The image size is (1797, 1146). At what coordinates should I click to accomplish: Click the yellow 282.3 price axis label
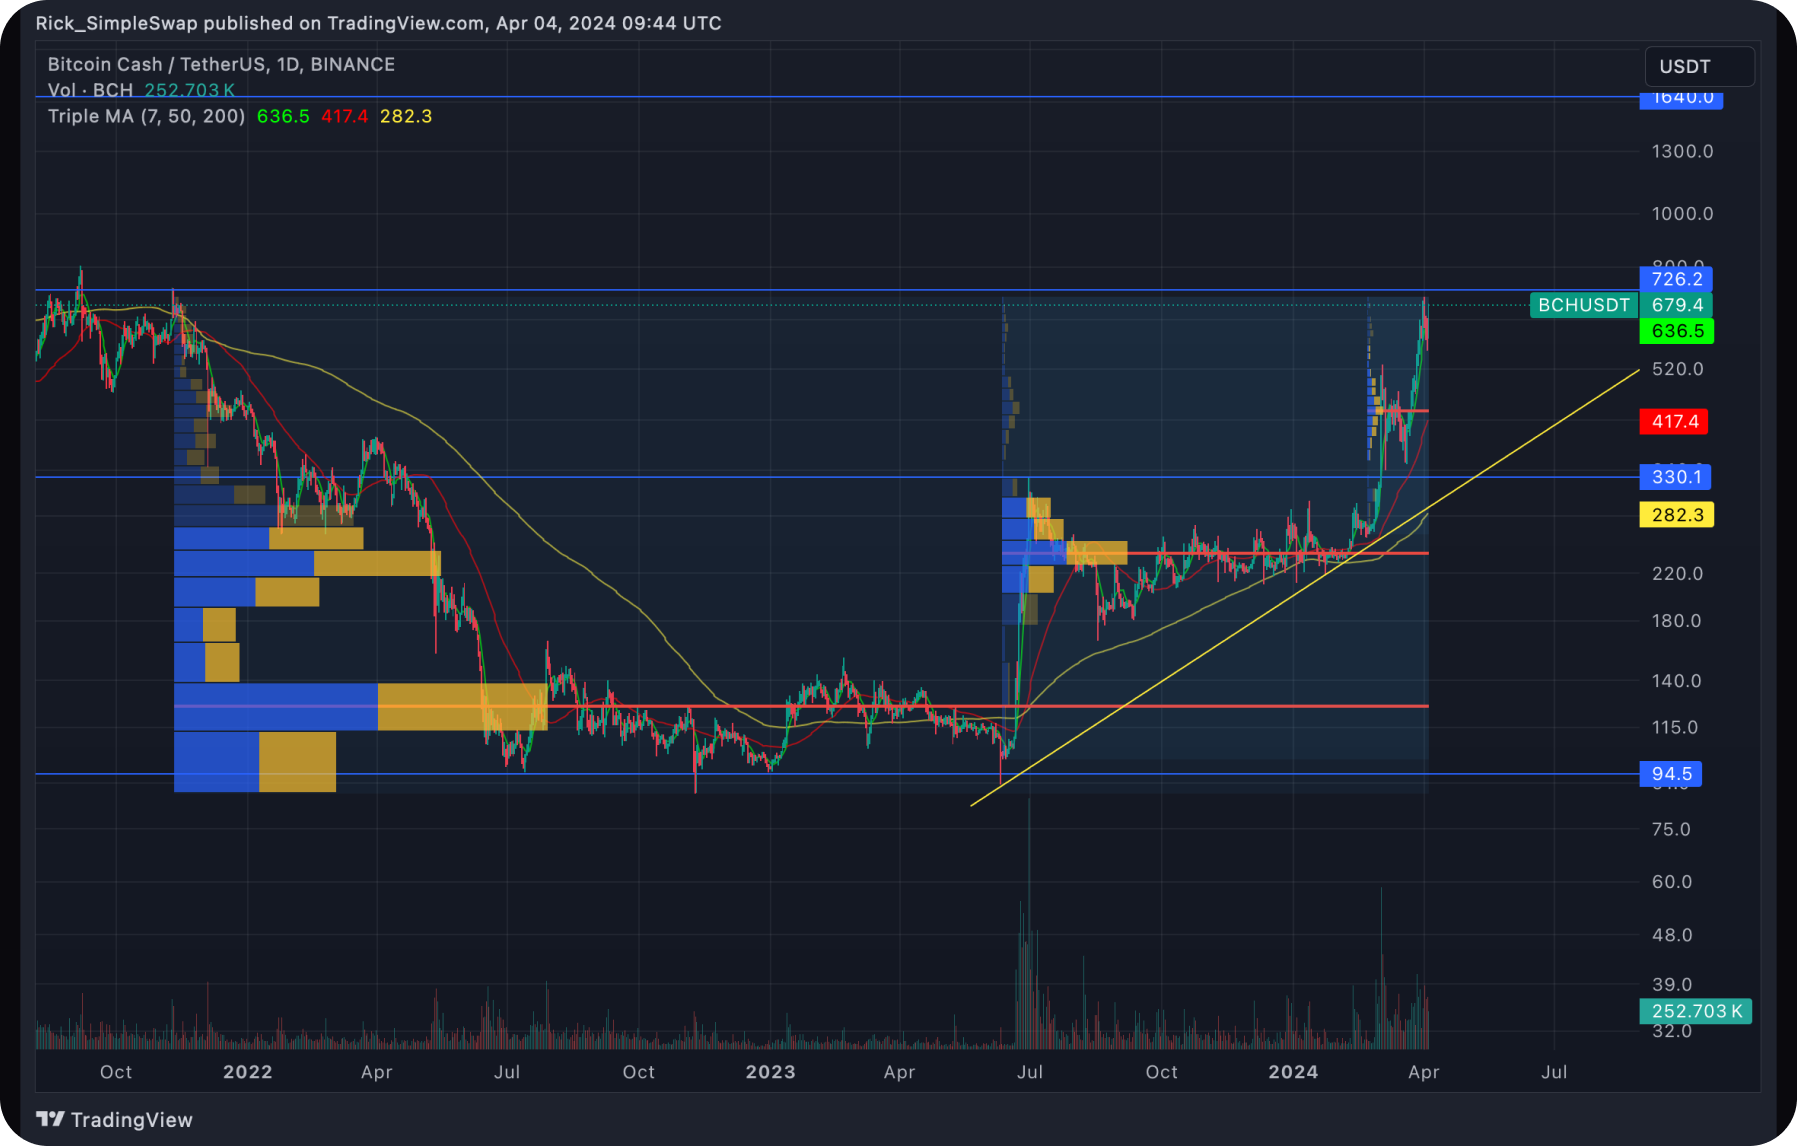[1676, 515]
